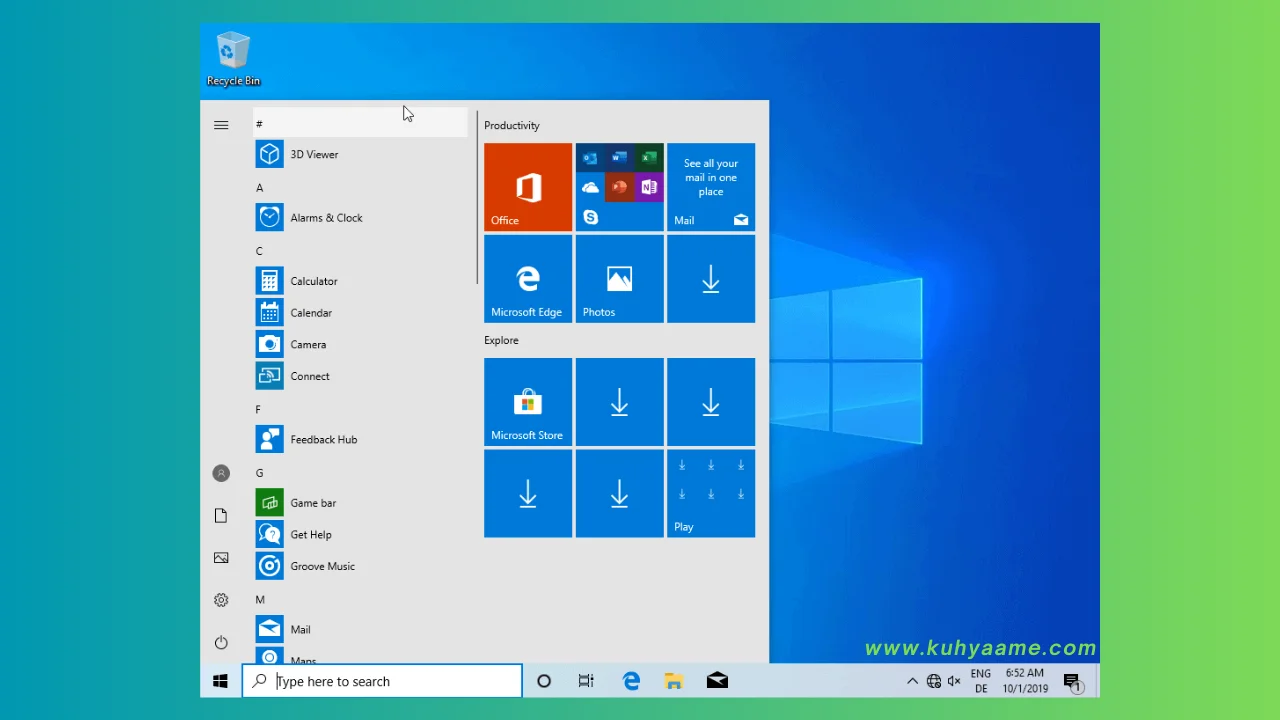Open Task View on taskbar

586,681
